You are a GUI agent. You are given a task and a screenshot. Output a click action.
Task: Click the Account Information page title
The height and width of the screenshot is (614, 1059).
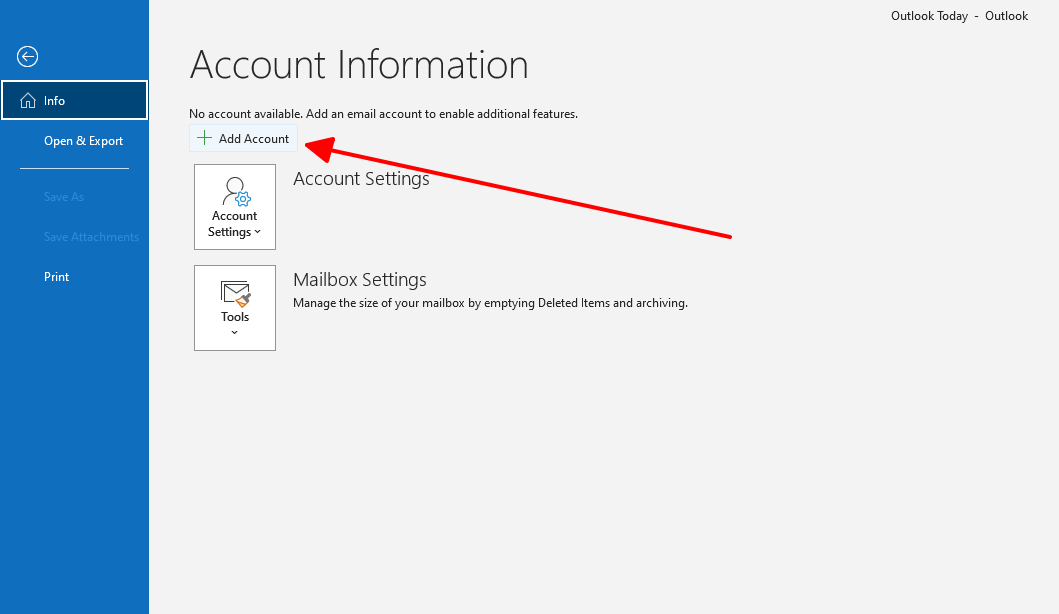click(x=359, y=65)
